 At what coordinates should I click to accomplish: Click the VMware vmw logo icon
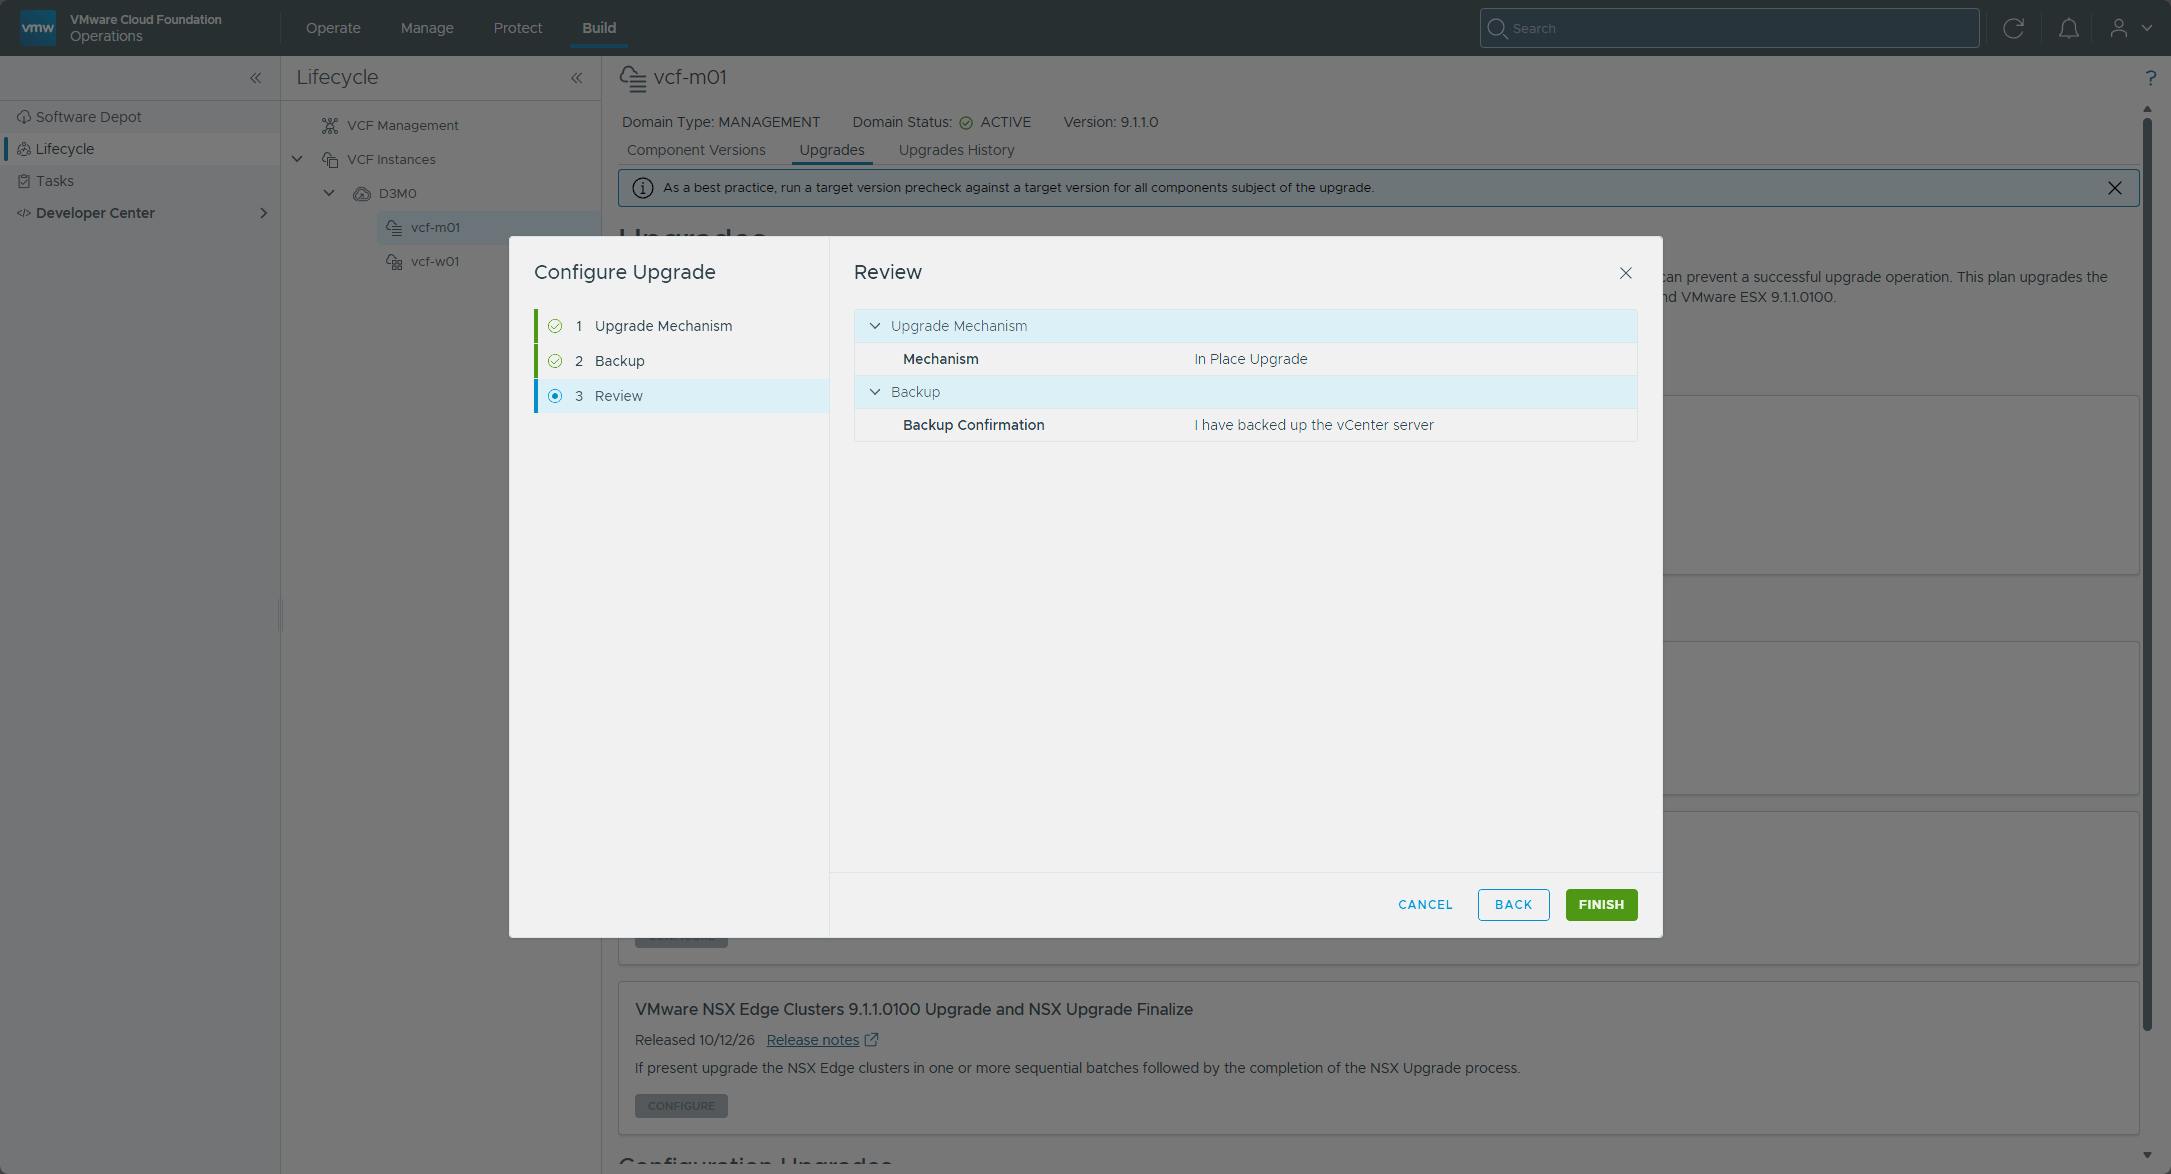(38, 28)
